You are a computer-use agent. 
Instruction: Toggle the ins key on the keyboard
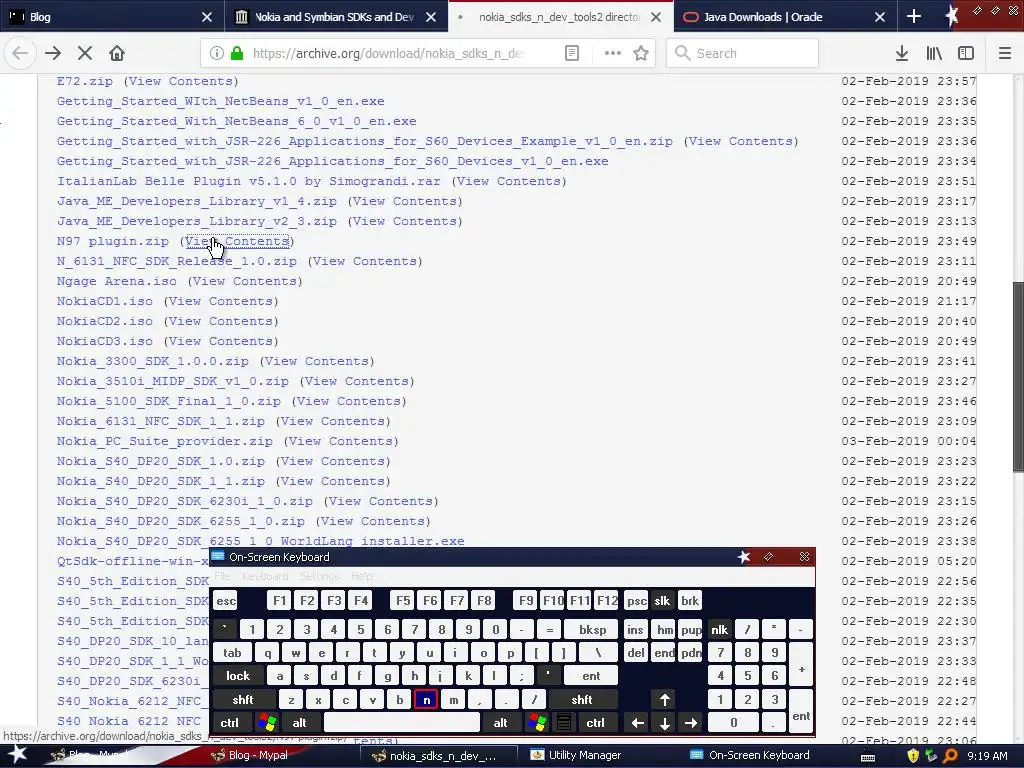[635, 630]
